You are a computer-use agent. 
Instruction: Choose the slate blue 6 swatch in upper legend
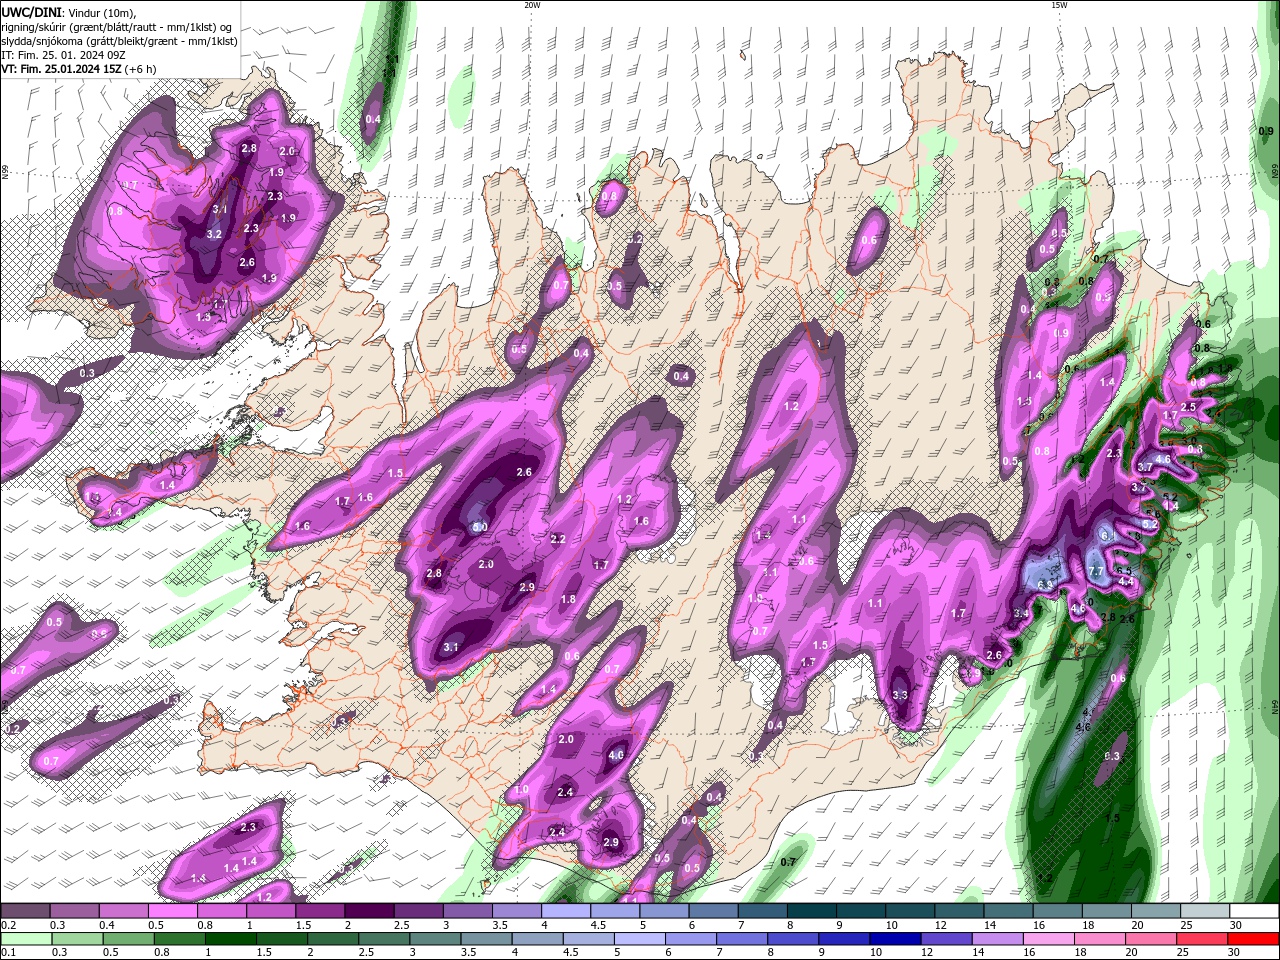pyautogui.click(x=713, y=911)
